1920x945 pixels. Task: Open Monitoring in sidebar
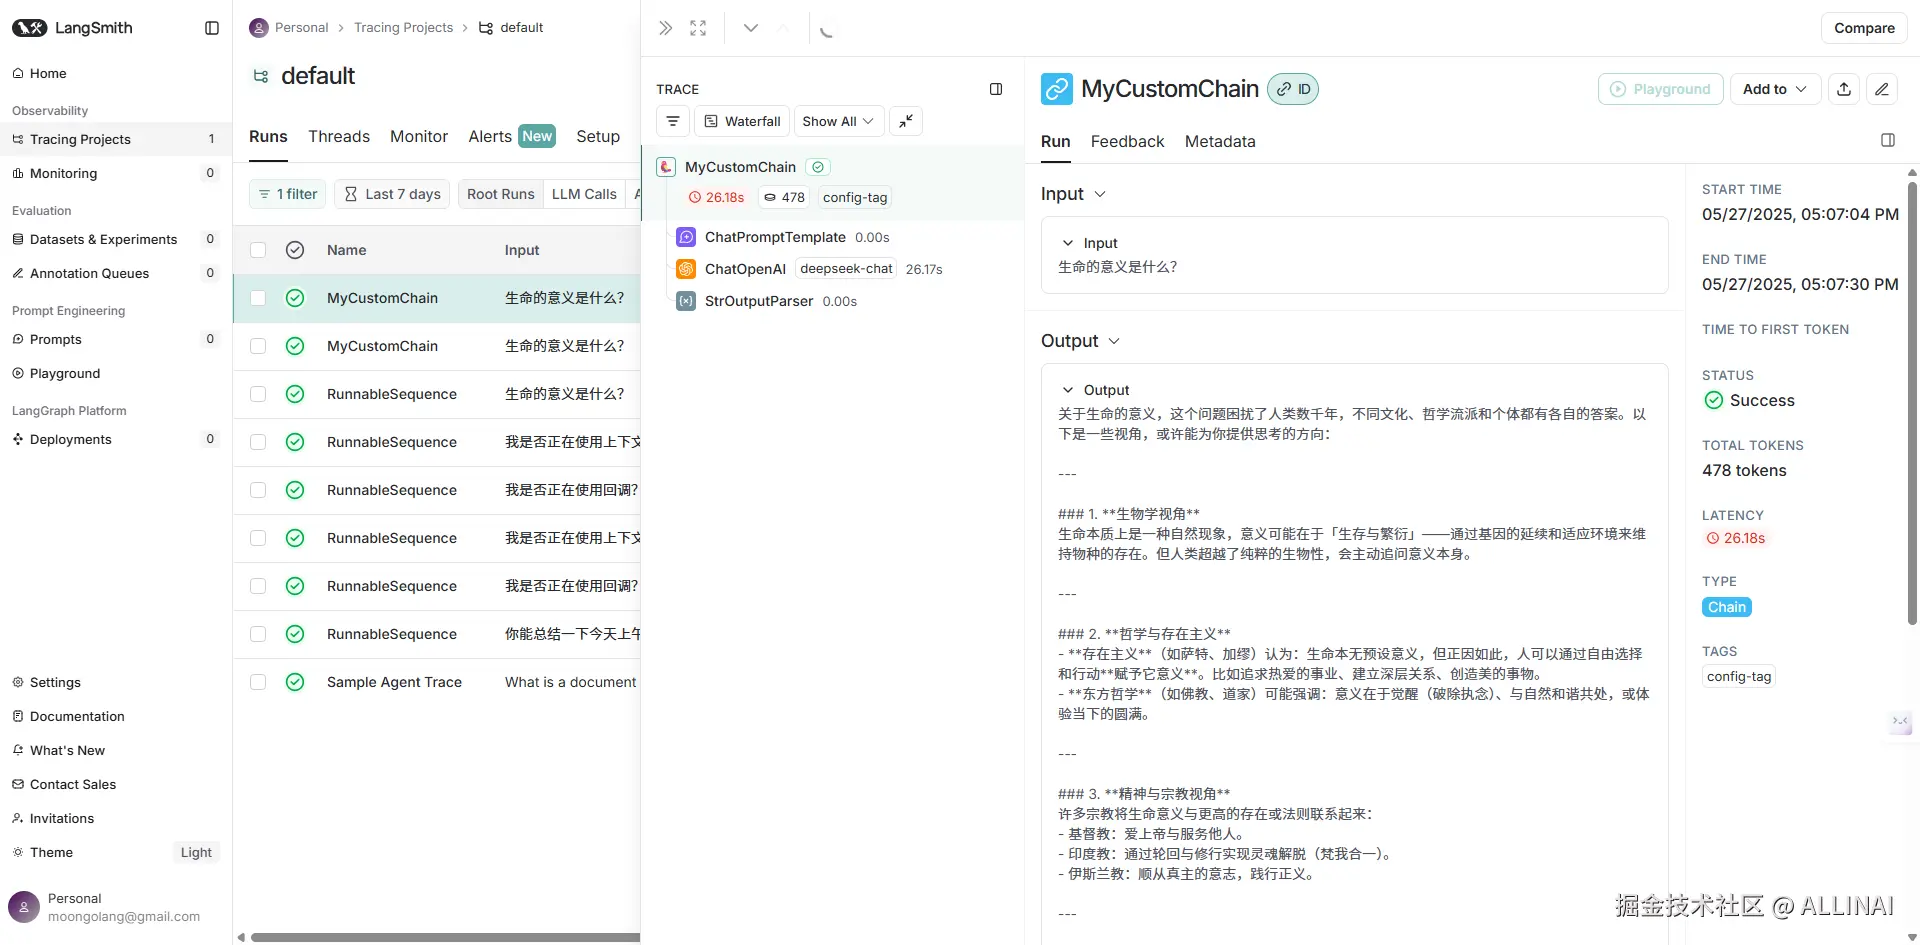116,173
